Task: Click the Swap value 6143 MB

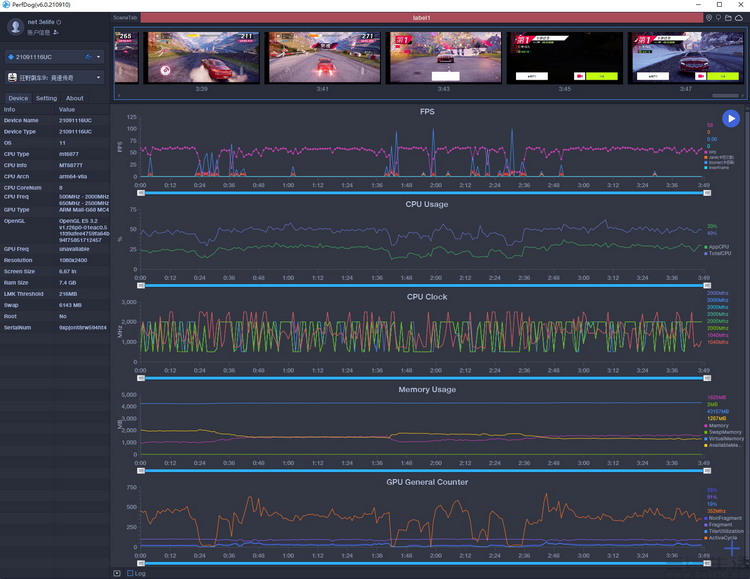Action: click(x=70, y=305)
